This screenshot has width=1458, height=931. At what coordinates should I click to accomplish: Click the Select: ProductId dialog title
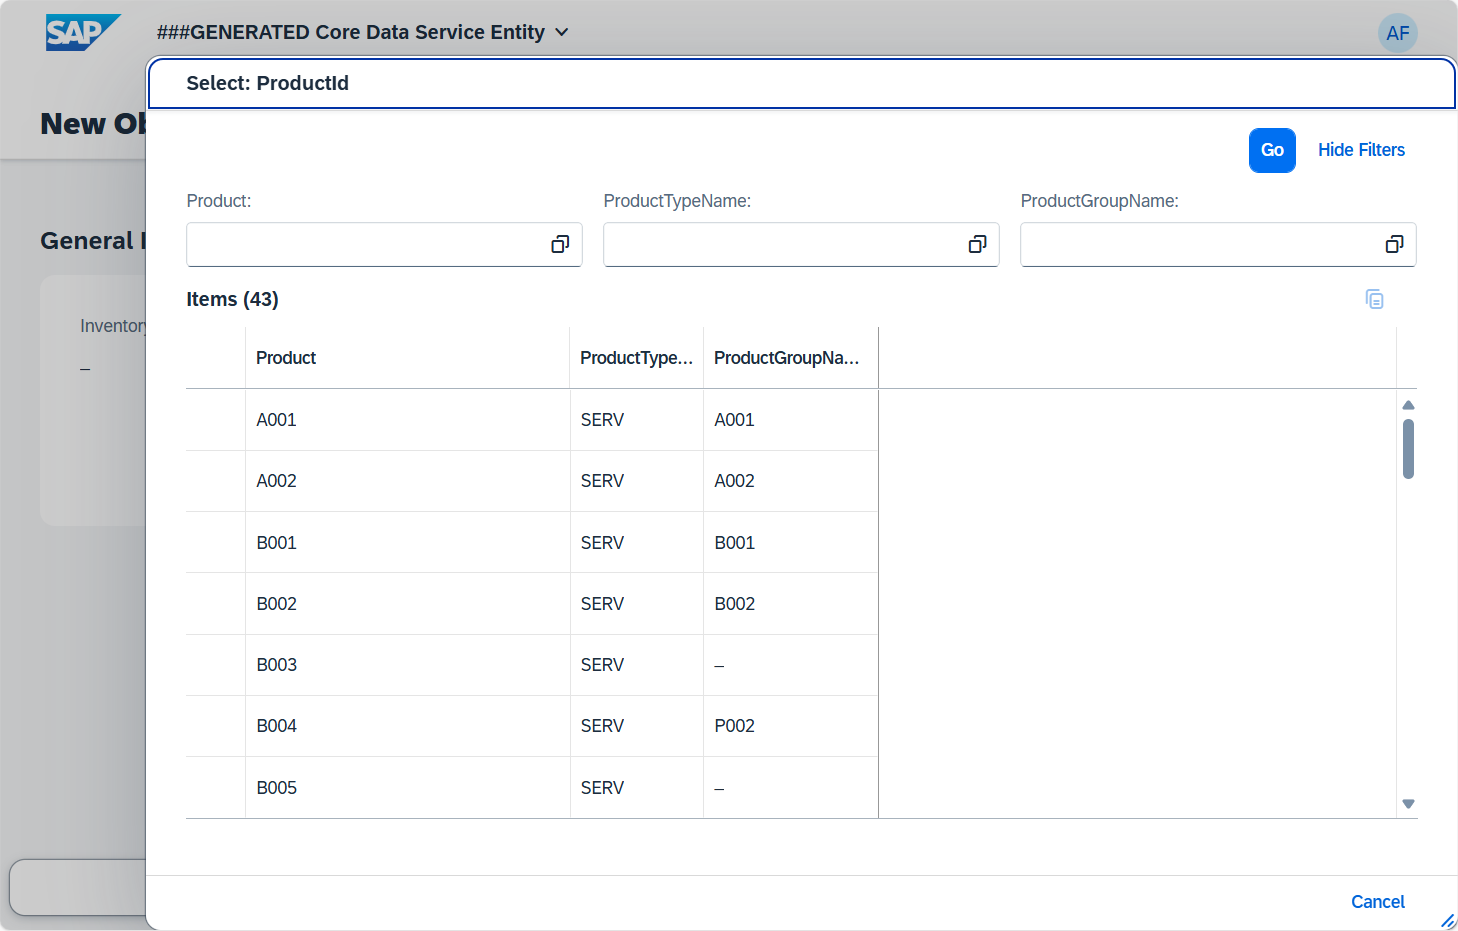pyautogui.click(x=267, y=83)
